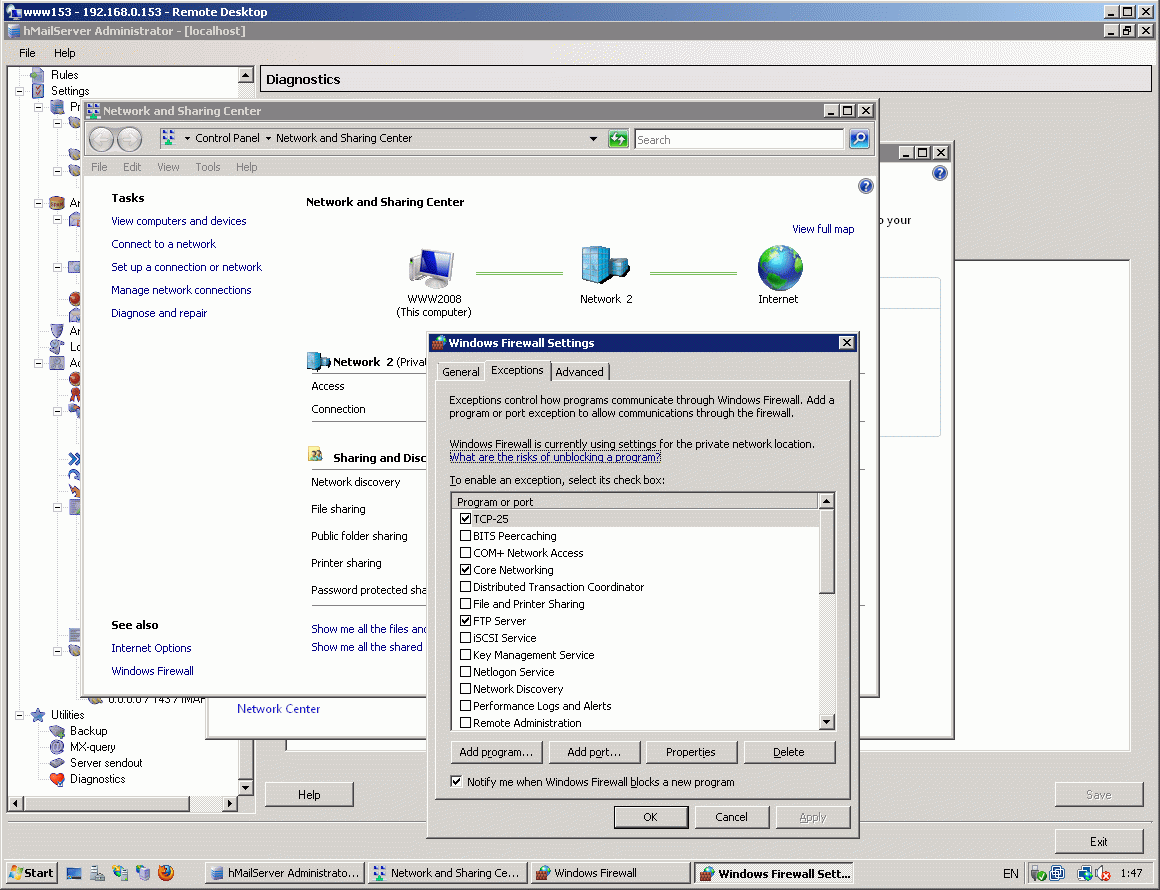
Task: Click exceptions list scrollbar thumb
Action: click(827, 551)
